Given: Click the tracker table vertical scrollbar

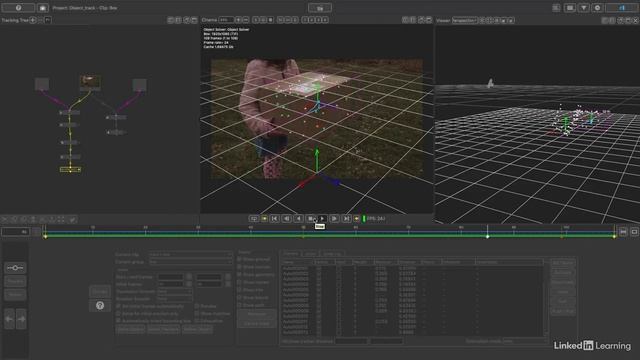Looking at the screenshot, I should [x=546, y=301].
